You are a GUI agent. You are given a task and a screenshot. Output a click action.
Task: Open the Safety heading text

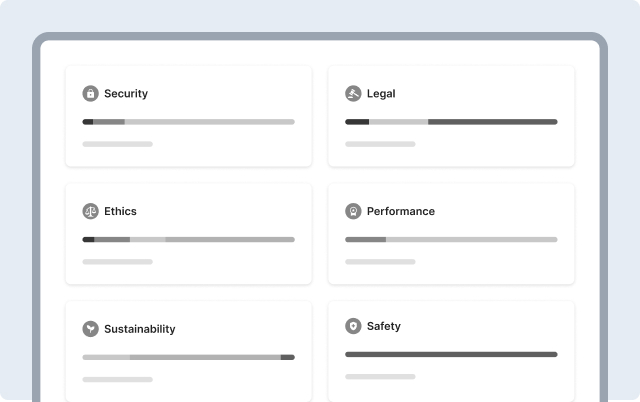[384, 326]
